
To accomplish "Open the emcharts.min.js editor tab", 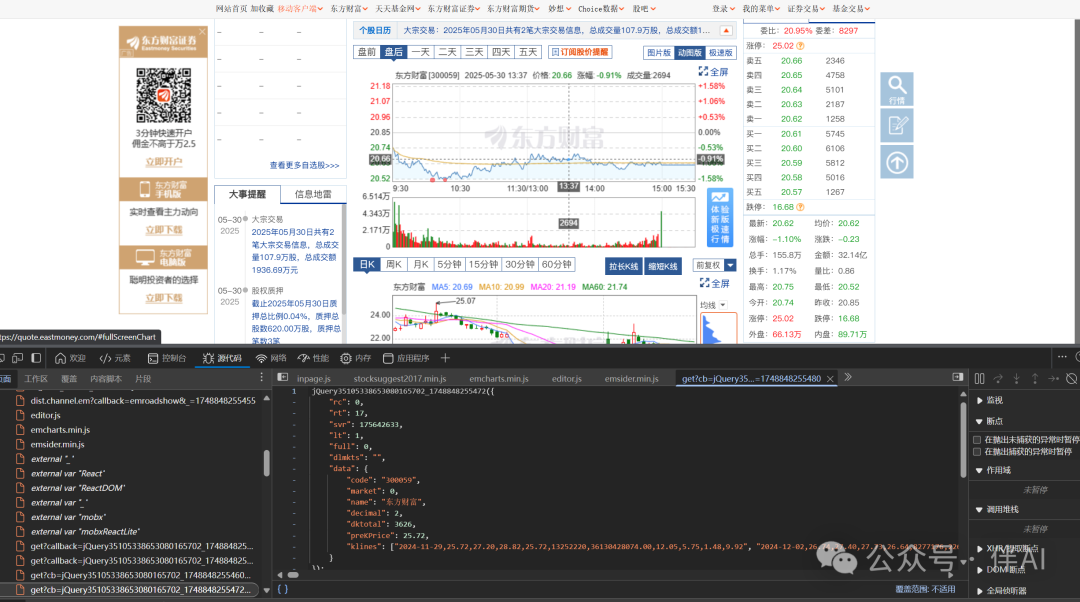I will click(x=499, y=379).
